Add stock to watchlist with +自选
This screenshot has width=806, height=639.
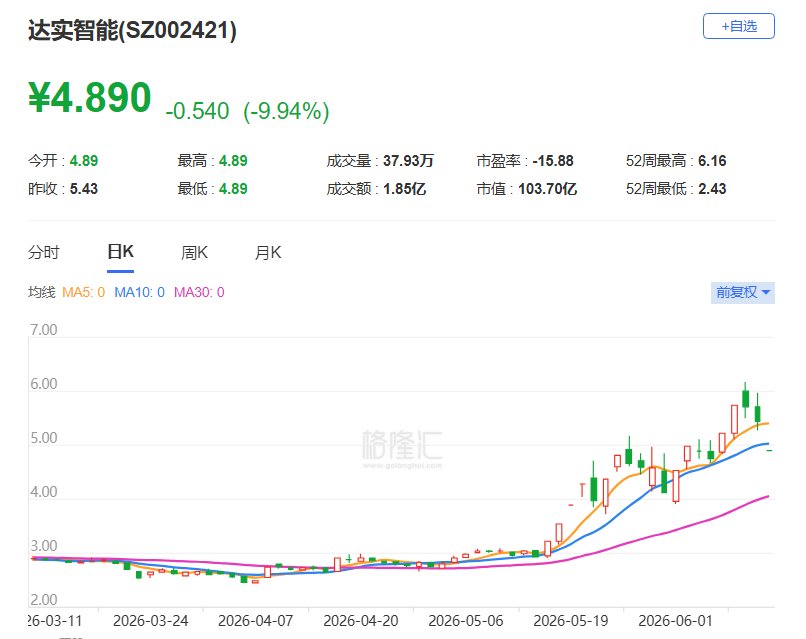[738, 26]
